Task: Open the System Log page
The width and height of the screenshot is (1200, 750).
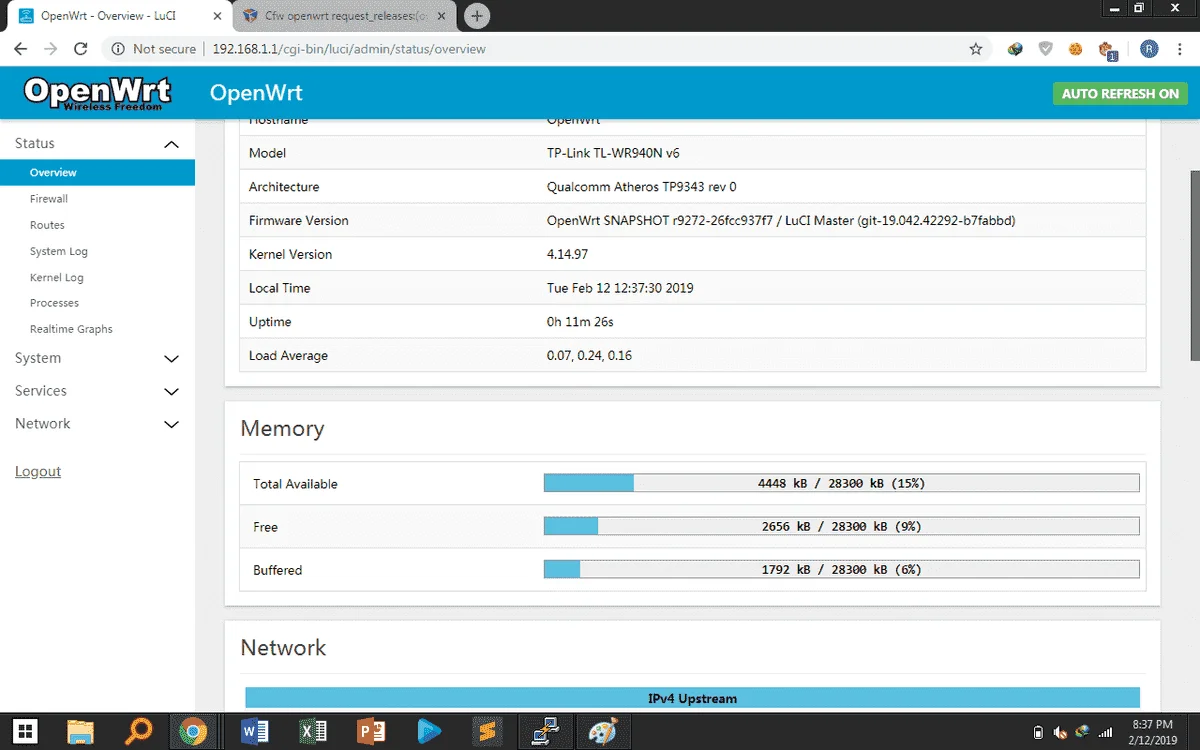Action: pyautogui.click(x=59, y=251)
